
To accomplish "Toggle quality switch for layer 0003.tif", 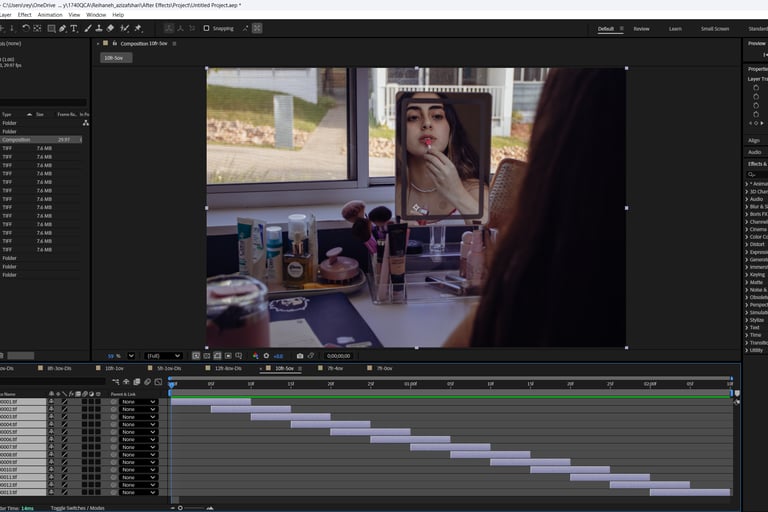I will (64, 417).
